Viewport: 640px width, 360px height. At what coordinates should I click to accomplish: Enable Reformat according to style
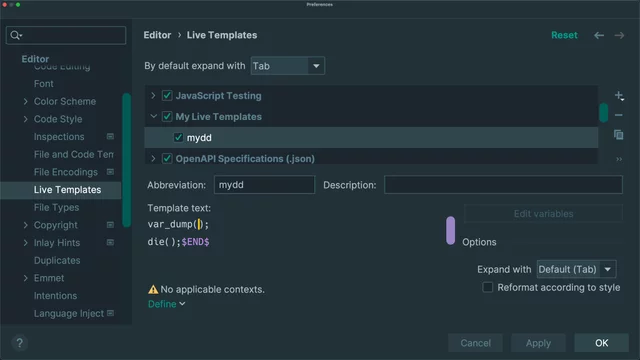pyautogui.click(x=488, y=287)
